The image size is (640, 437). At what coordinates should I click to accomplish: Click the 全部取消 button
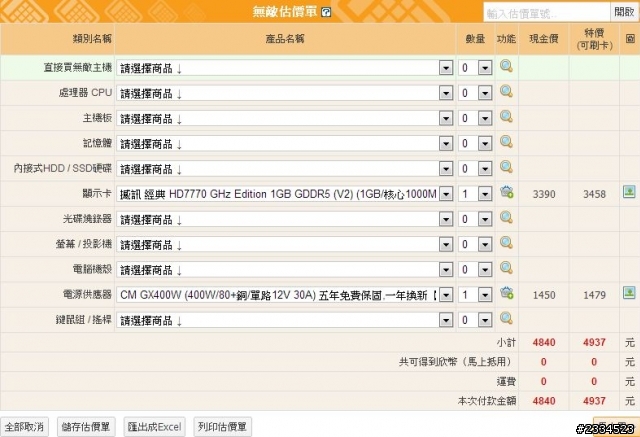(24, 427)
